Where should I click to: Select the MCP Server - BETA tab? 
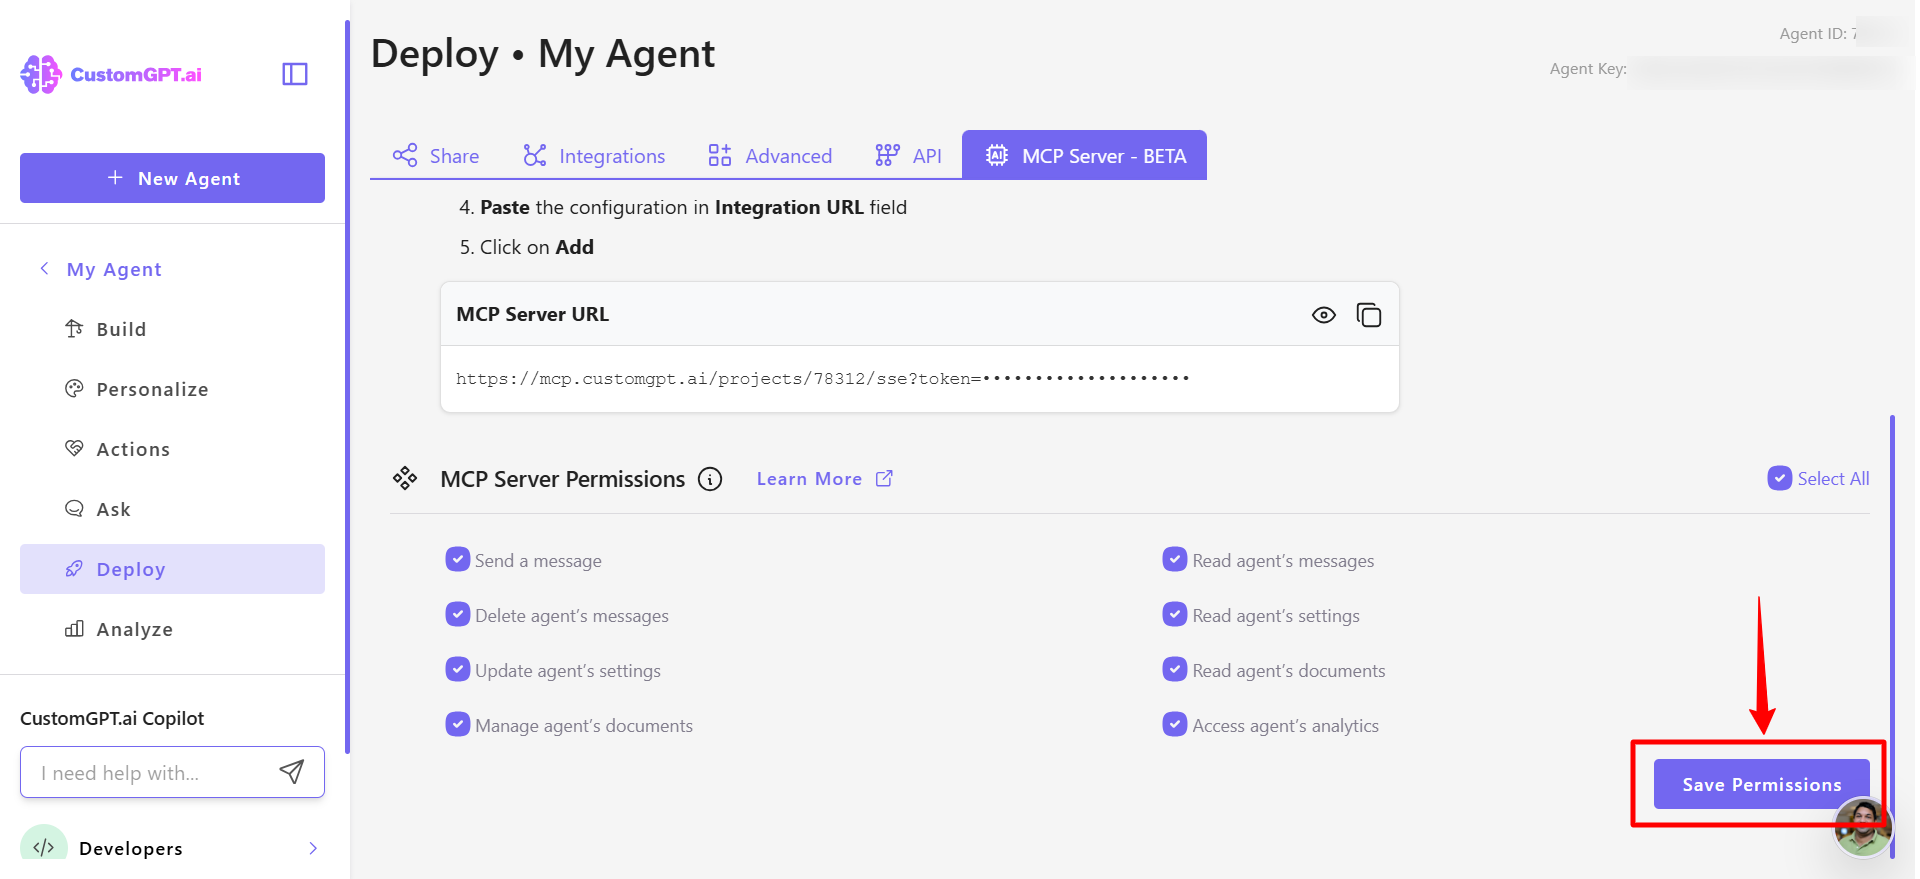click(x=1085, y=155)
